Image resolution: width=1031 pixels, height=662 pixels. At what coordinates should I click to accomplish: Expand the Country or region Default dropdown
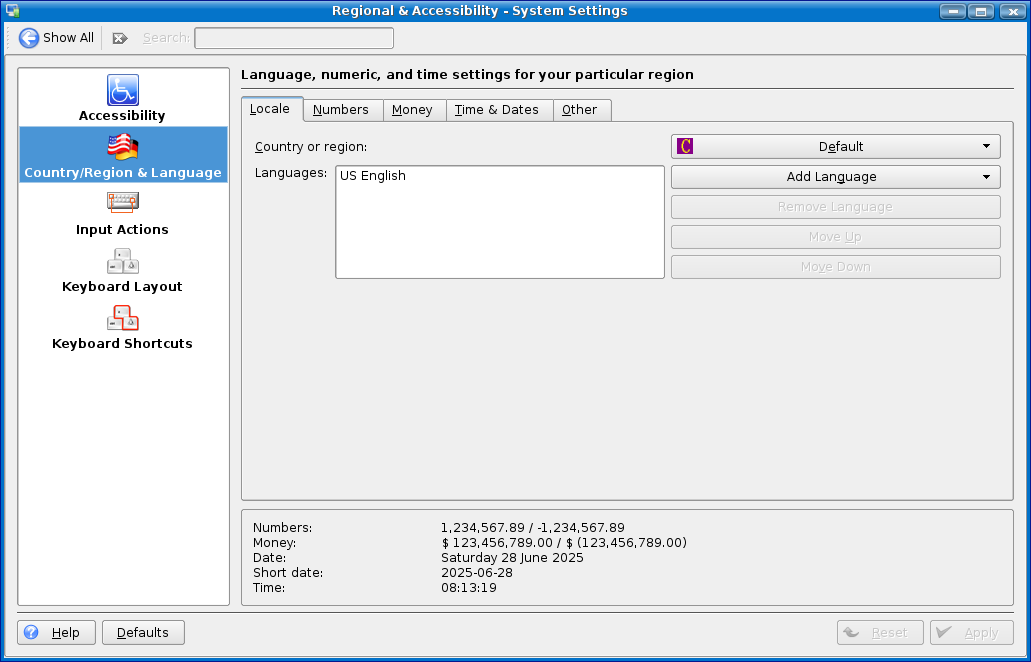pos(835,146)
